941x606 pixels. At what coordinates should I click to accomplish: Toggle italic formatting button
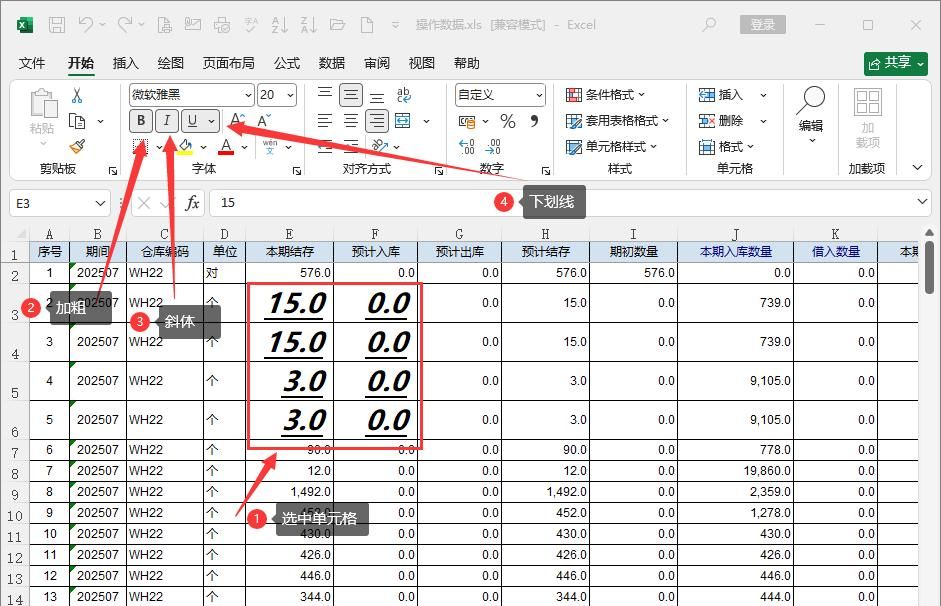coord(167,121)
